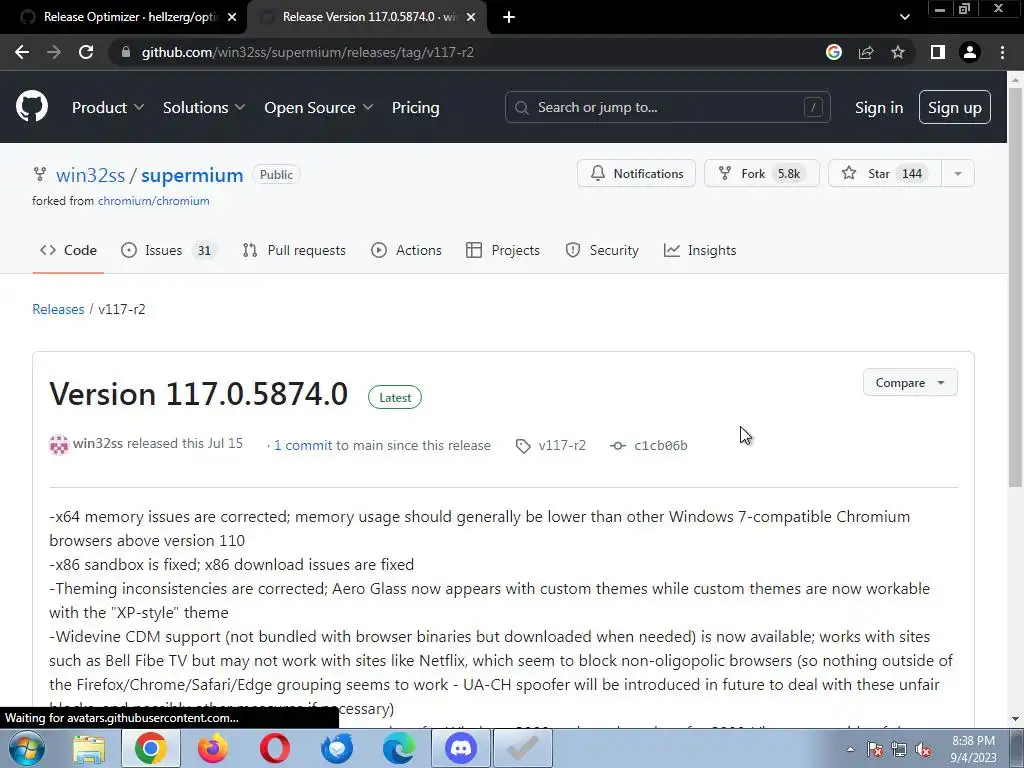Open the Actions tab
Image resolution: width=1024 pixels, height=768 pixels.
pyautogui.click(x=406, y=250)
